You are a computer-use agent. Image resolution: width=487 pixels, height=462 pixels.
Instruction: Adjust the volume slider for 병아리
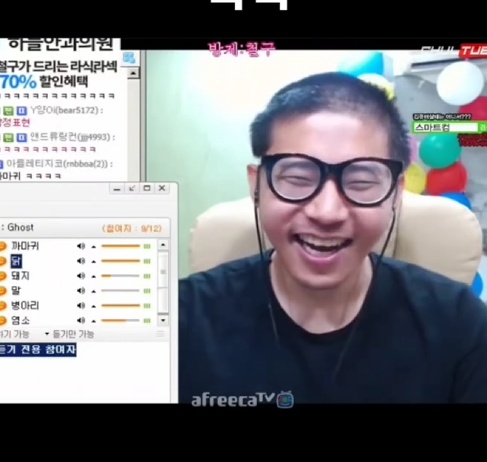pos(121,306)
